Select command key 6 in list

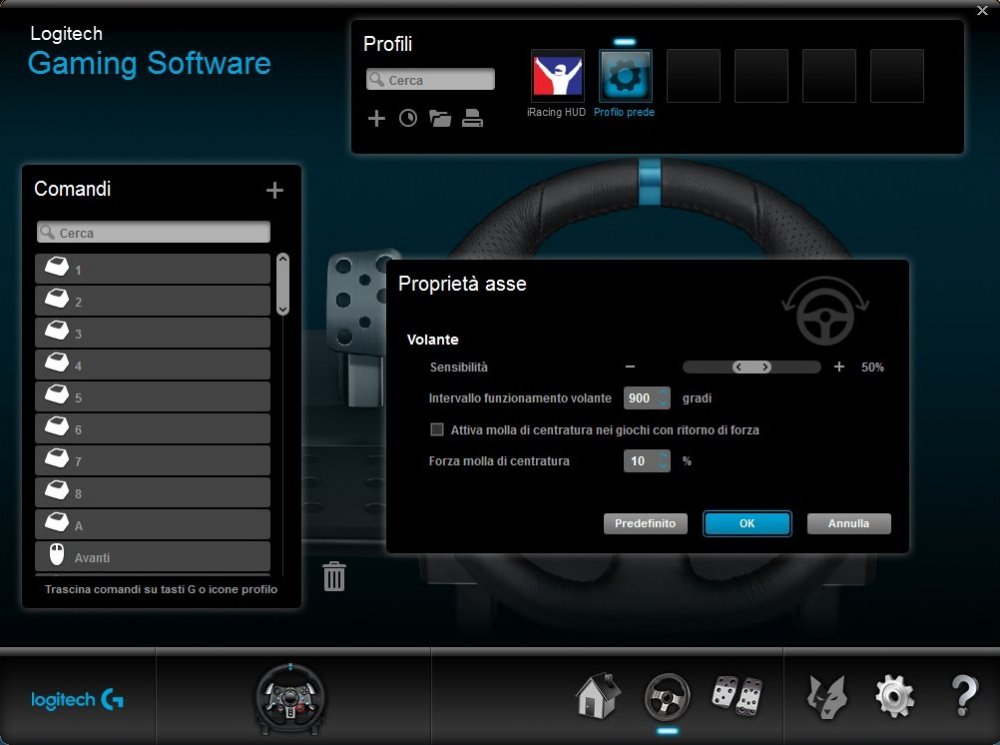point(153,428)
